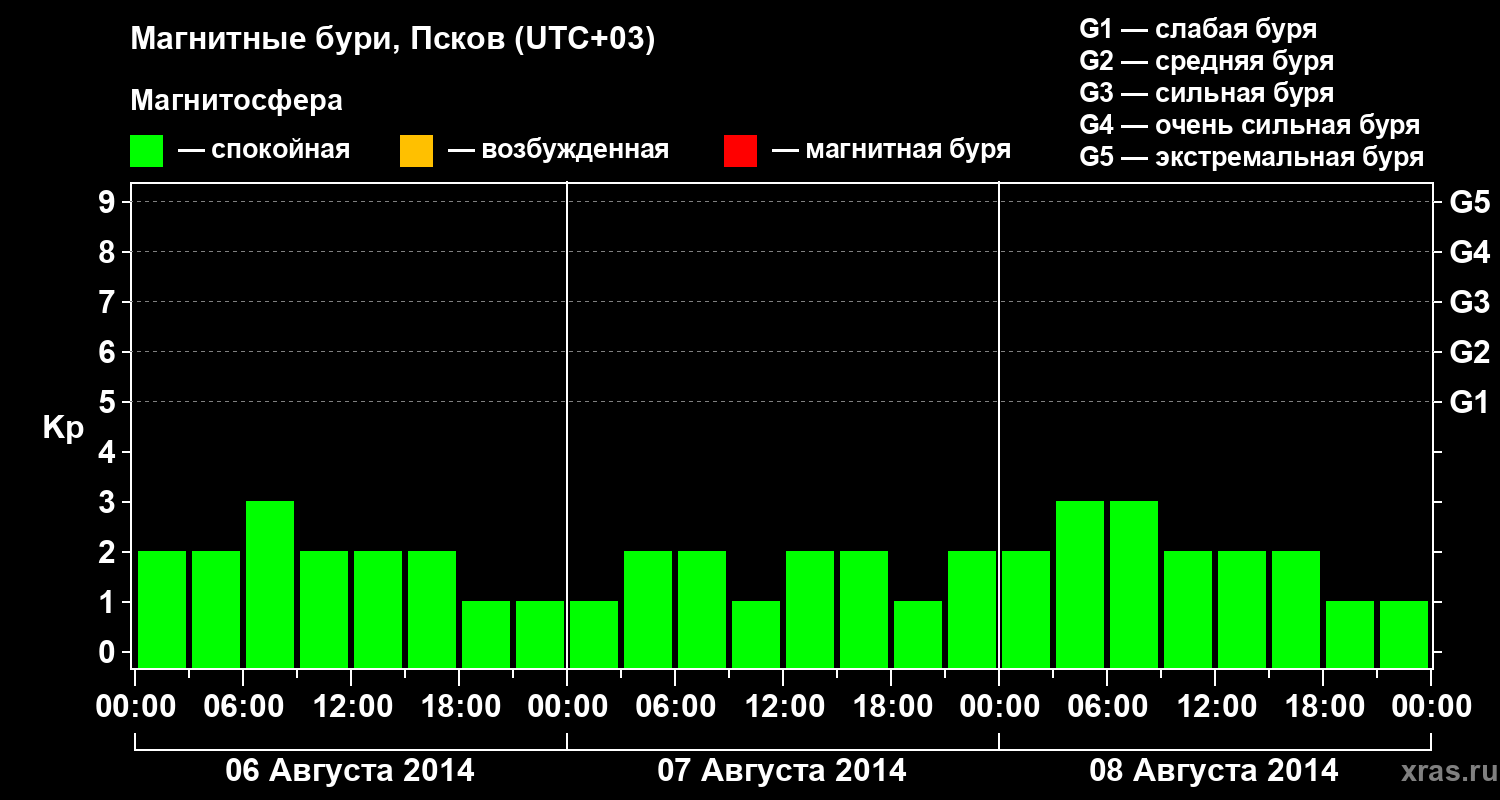Click the 08 Августа Kp 3 bar at 03:00
1500x800 pixels.
click(1080, 584)
